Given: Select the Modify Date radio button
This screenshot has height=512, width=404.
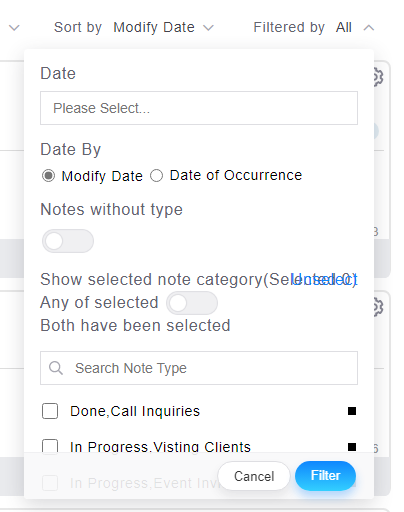Looking at the screenshot, I should pos(48,175).
